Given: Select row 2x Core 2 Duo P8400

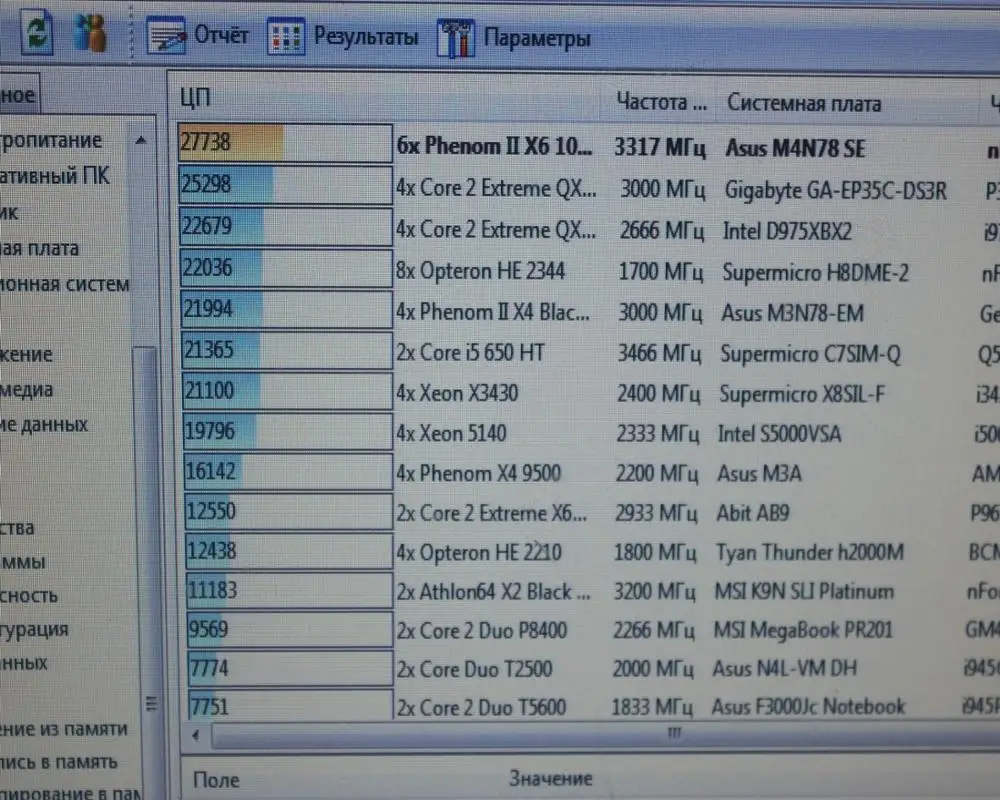Looking at the screenshot, I should [x=593, y=630].
